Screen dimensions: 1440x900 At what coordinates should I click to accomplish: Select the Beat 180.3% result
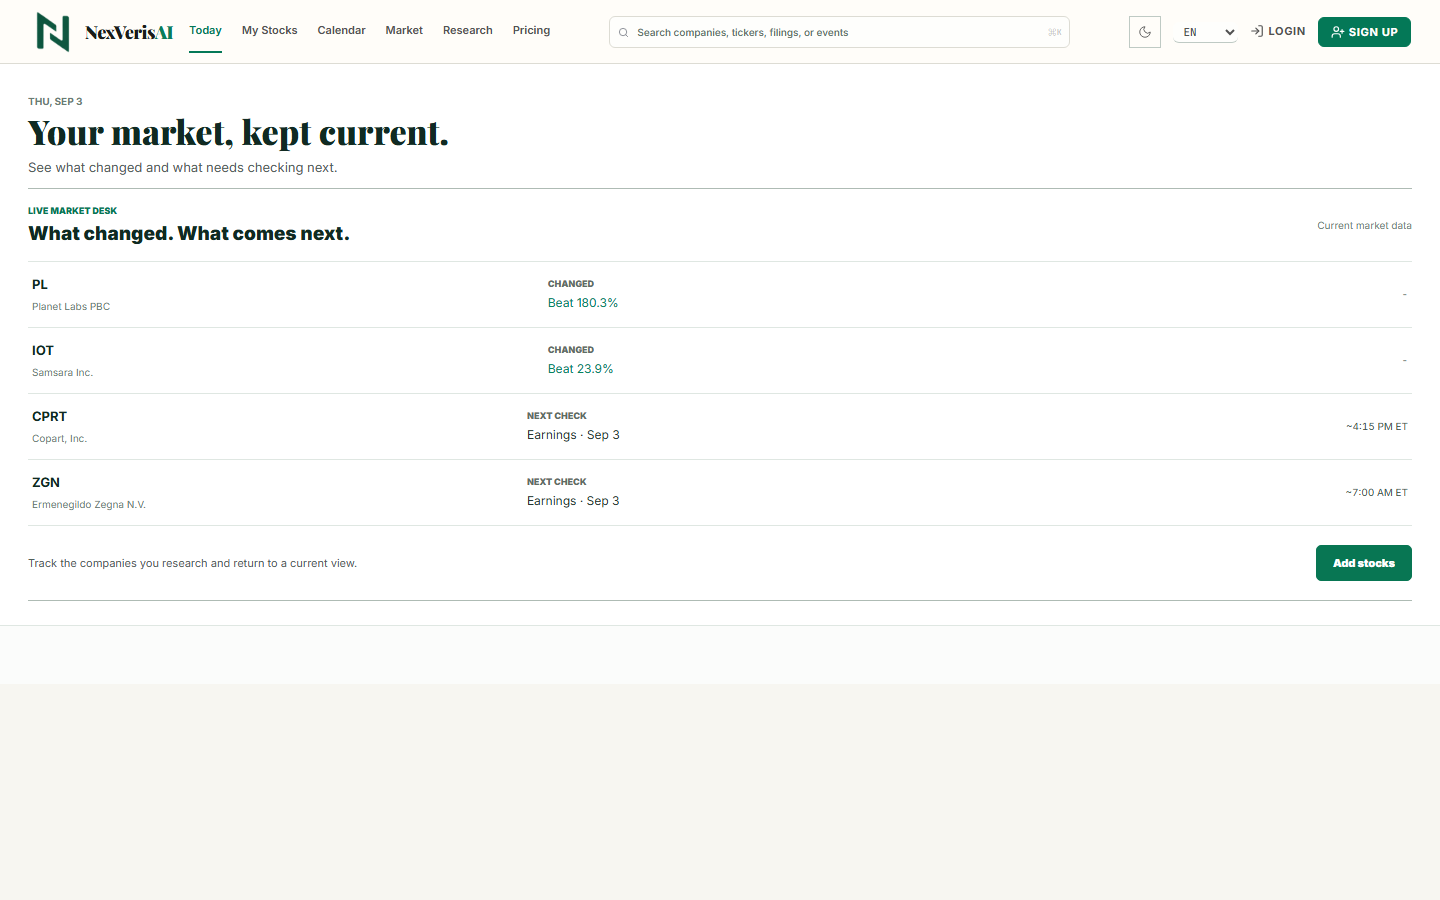click(583, 303)
